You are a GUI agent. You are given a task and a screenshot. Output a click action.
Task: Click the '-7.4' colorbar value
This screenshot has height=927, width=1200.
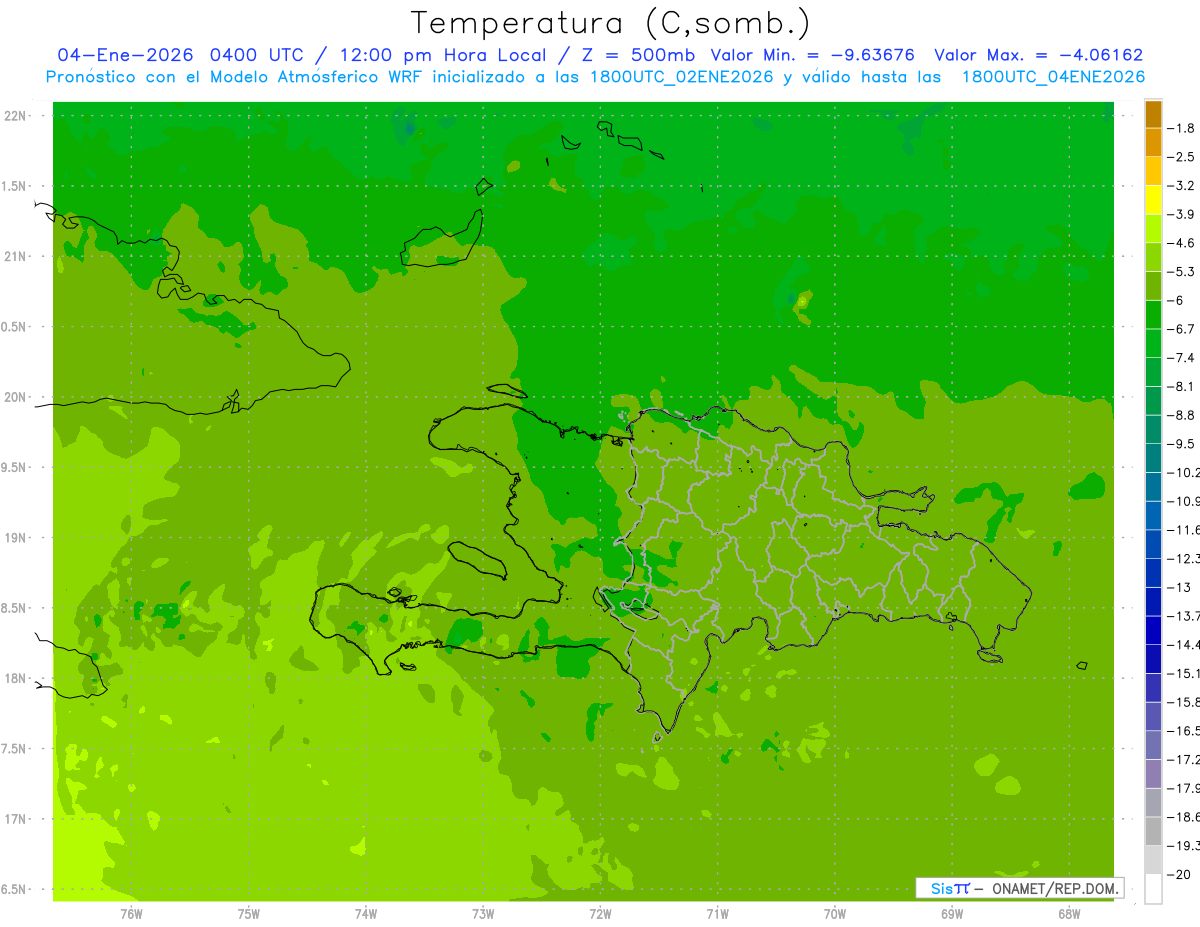[1182, 357]
